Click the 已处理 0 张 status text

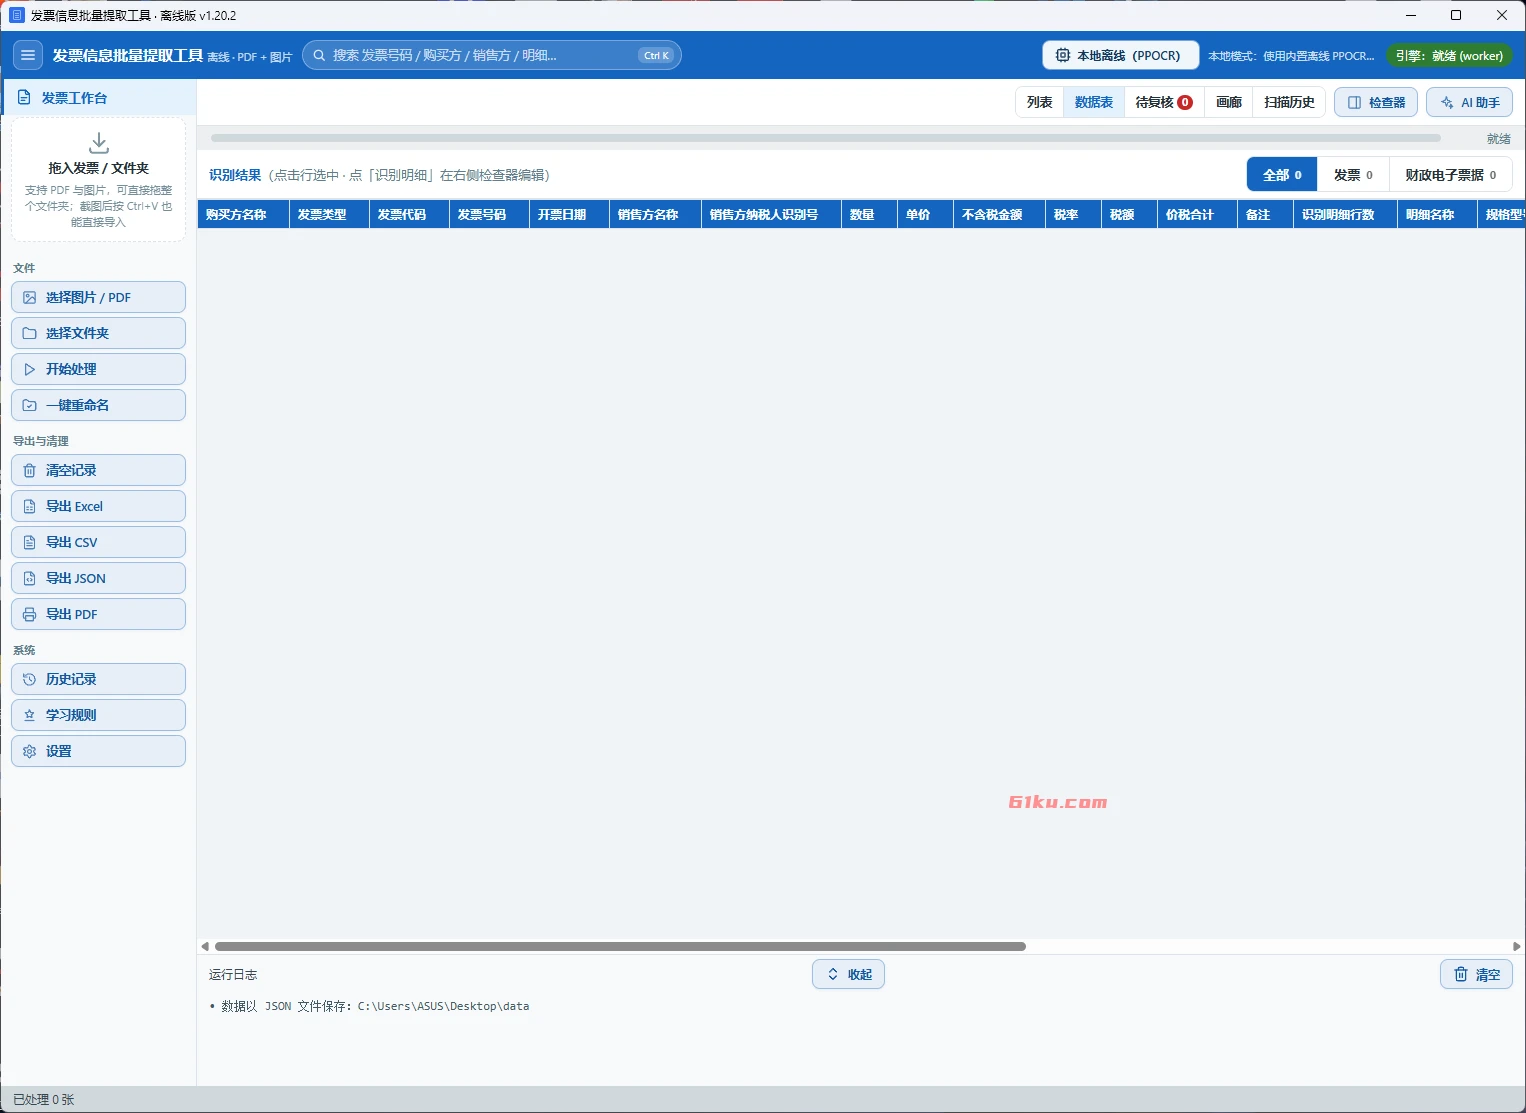[44, 1100]
